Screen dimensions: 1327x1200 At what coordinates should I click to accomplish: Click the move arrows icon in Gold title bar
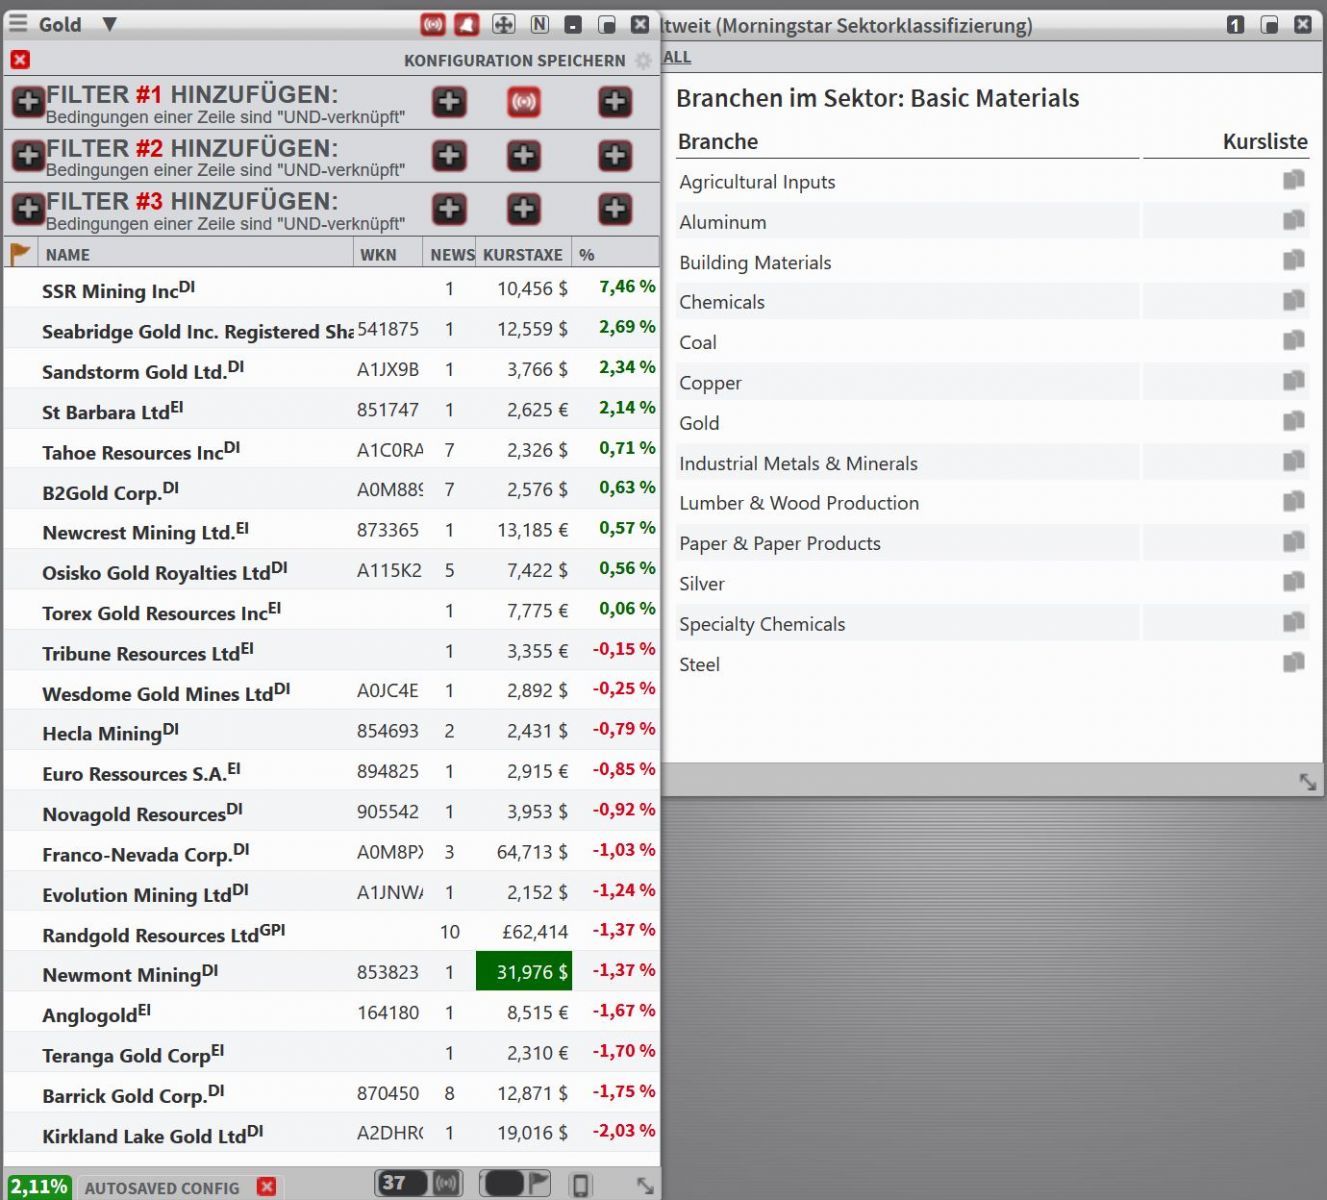pyautogui.click(x=504, y=24)
